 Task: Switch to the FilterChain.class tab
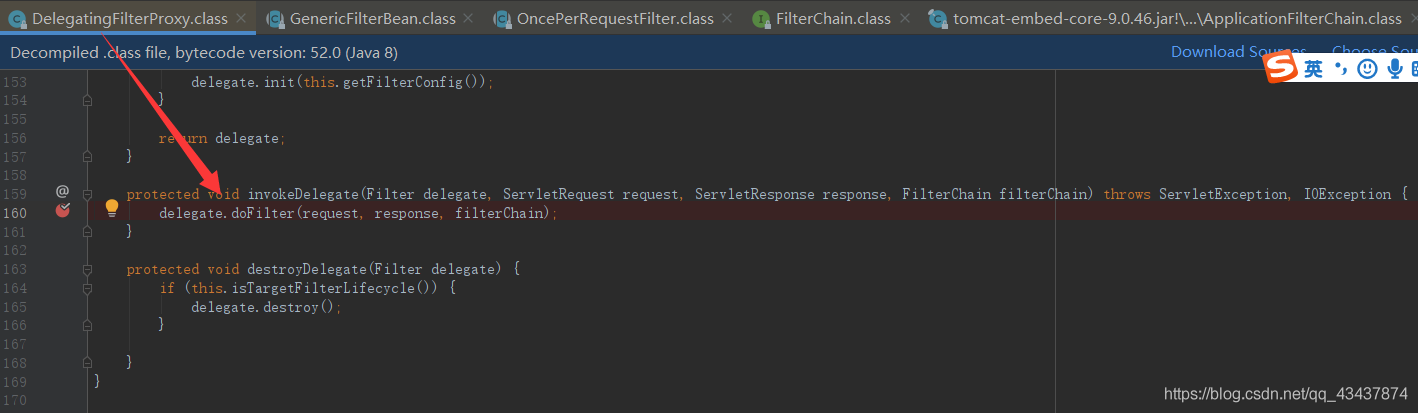click(833, 18)
